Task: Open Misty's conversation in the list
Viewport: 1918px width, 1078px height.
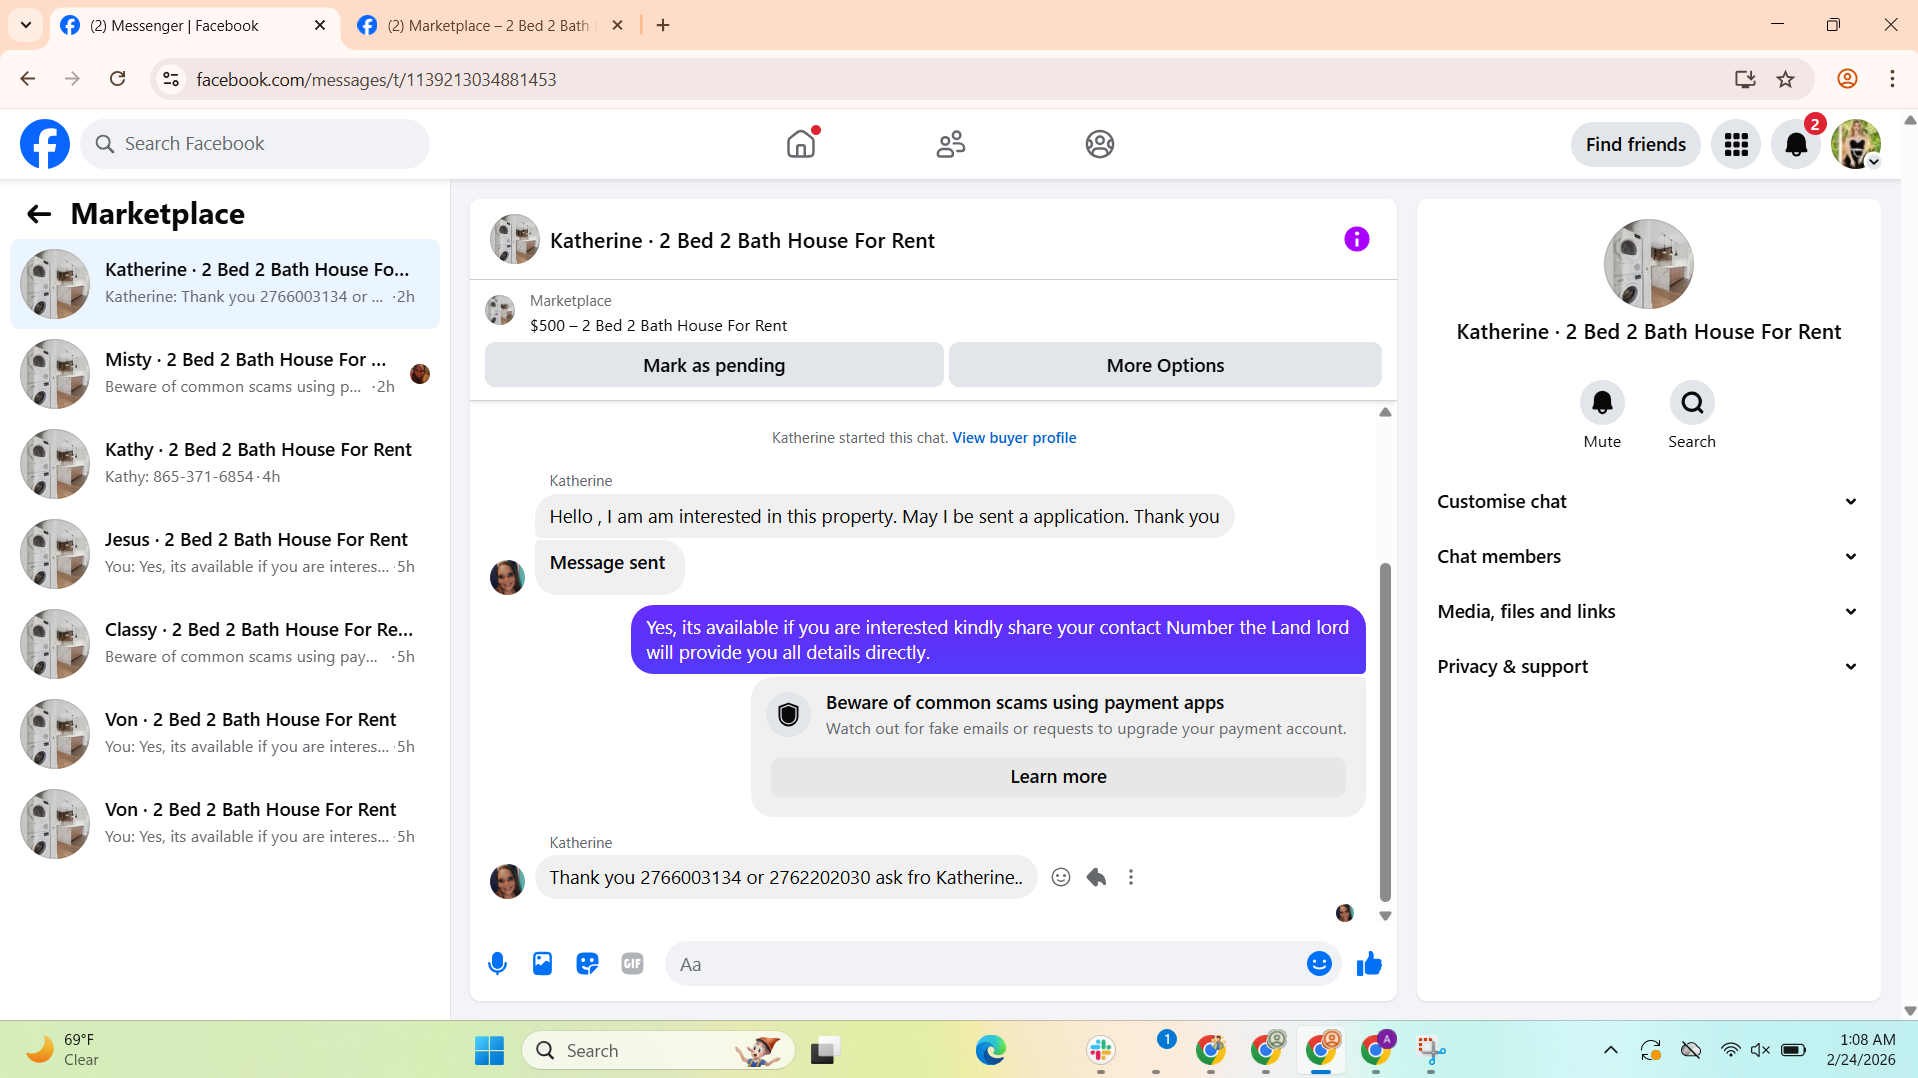Action: point(225,374)
